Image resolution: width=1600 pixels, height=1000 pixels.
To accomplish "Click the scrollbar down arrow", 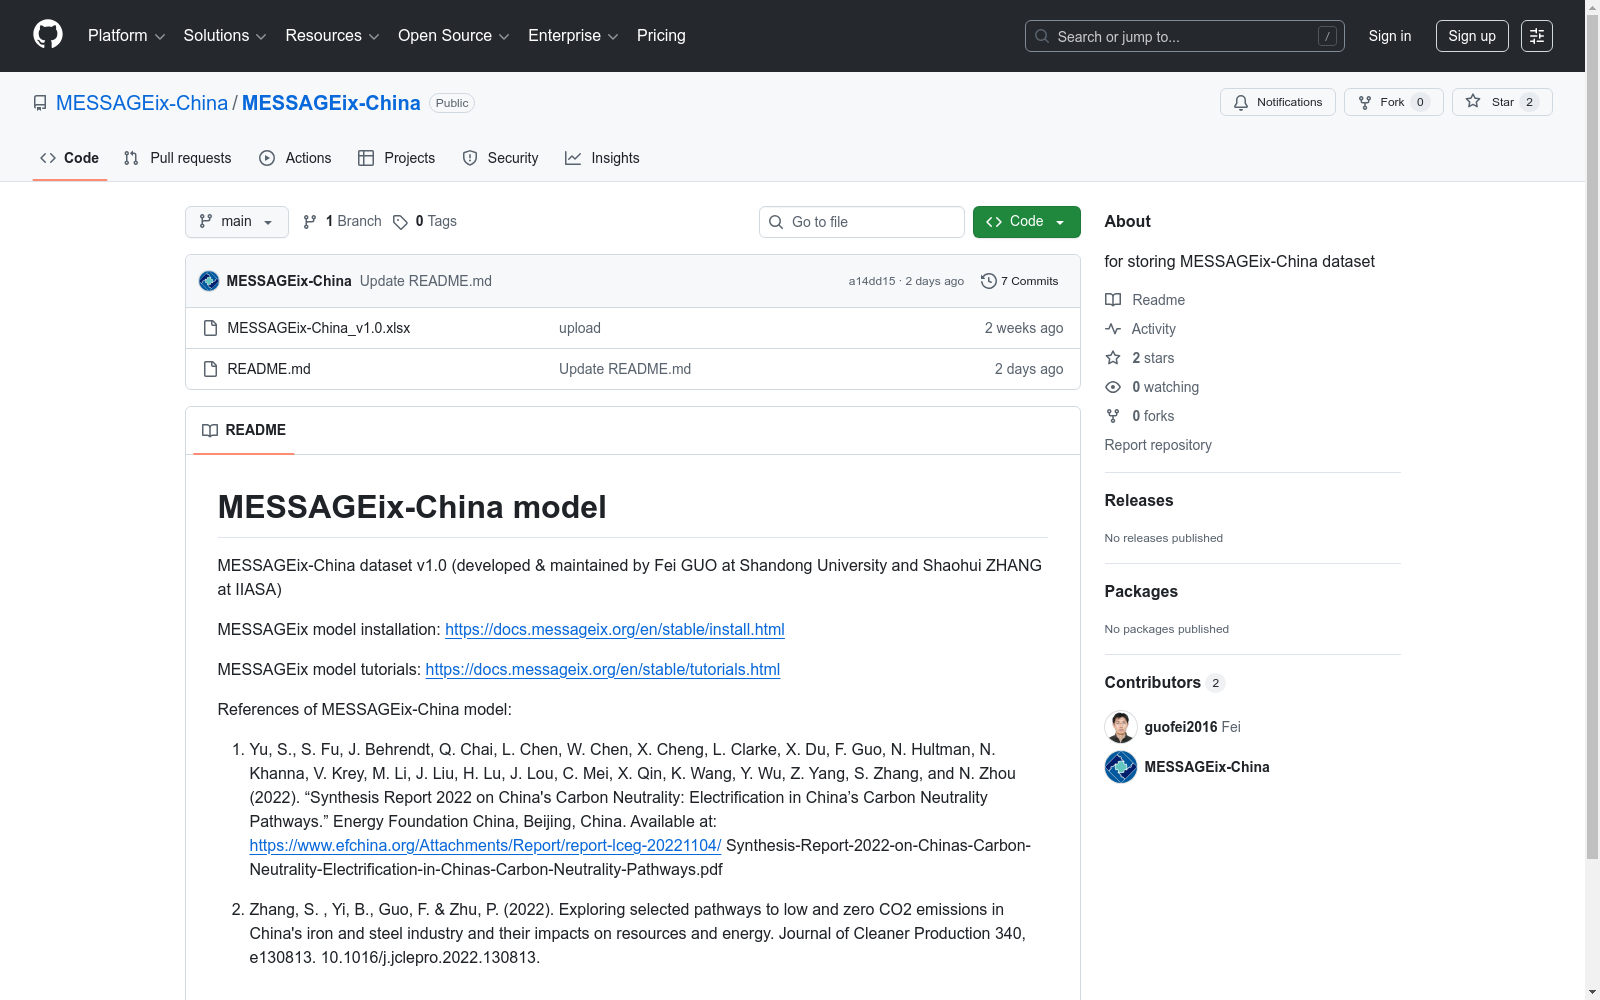I will coord(1592,992).
